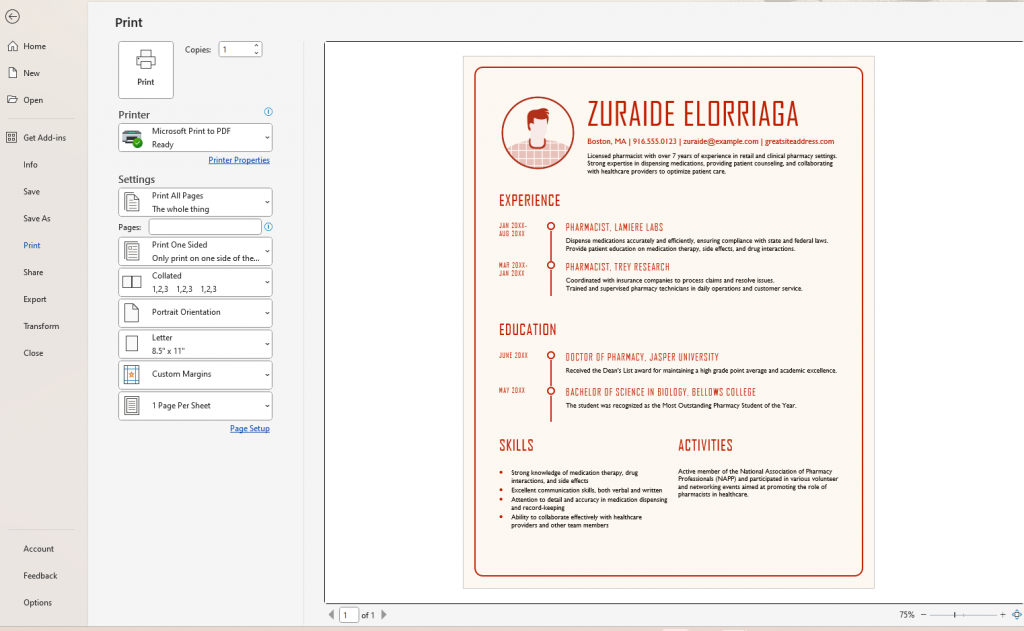Click the zoom out minus icon

[923, 615]
